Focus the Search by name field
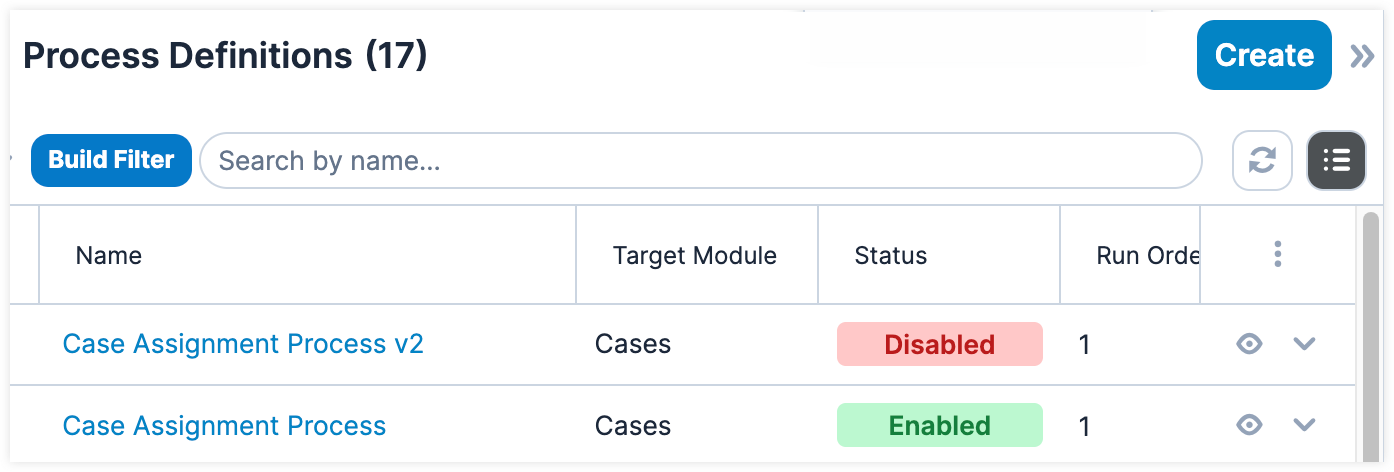This screenshot has height=472, width=1394. pos(700,160)
